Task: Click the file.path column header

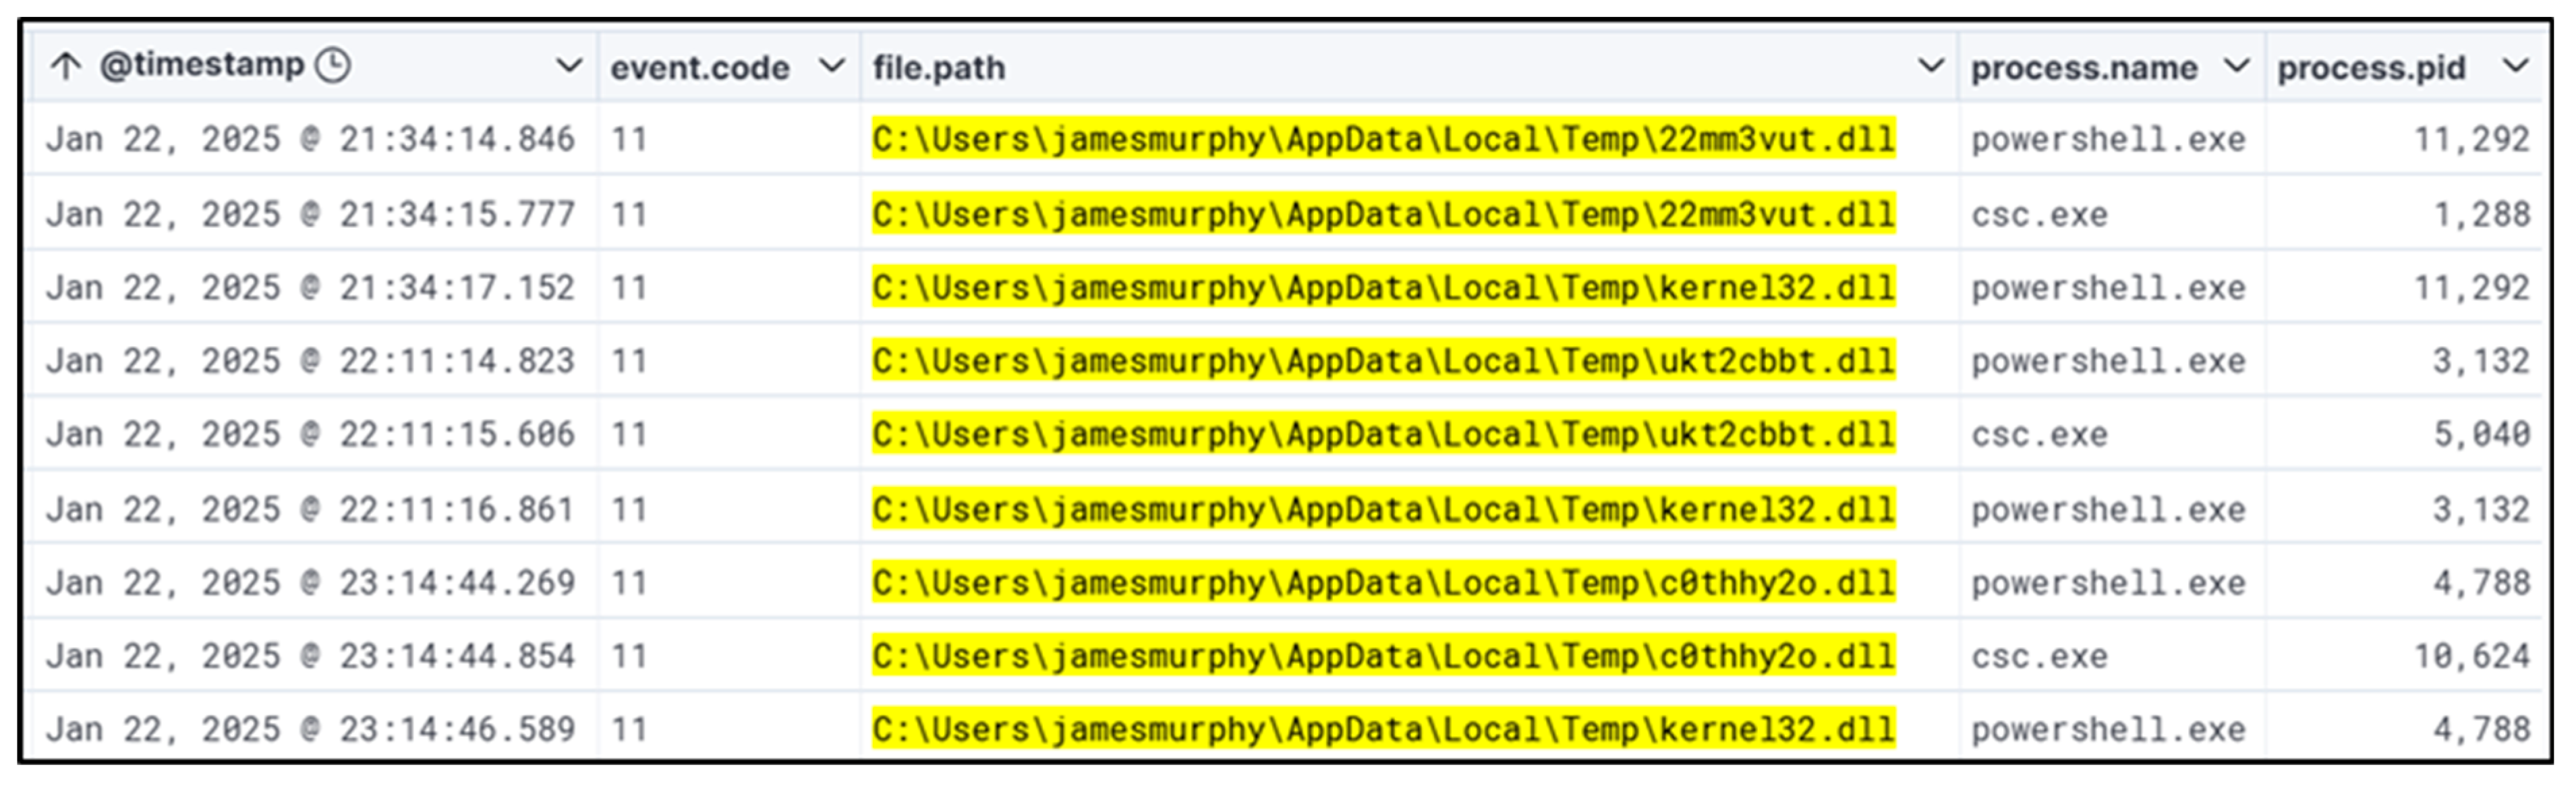Action: tap(939, 68)
